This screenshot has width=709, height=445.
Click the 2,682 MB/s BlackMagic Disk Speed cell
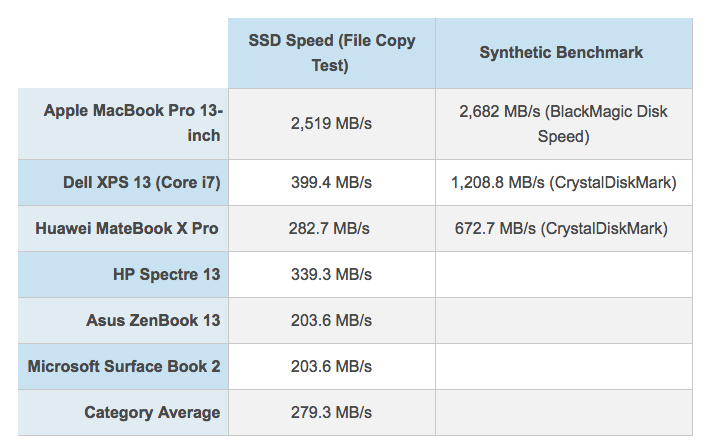click(x=564, y=123)
